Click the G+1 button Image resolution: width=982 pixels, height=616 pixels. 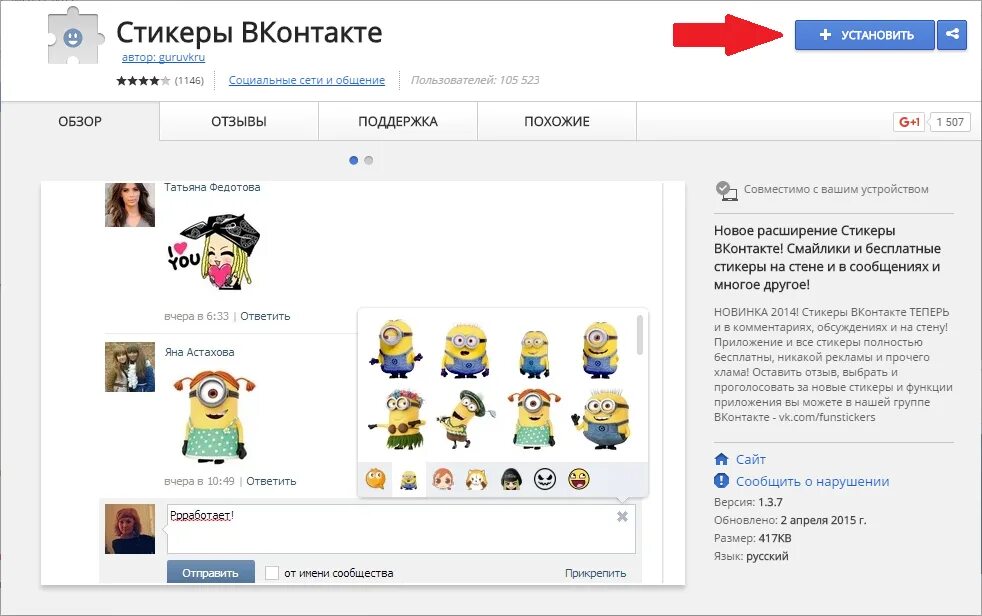[x=909, y=122]
